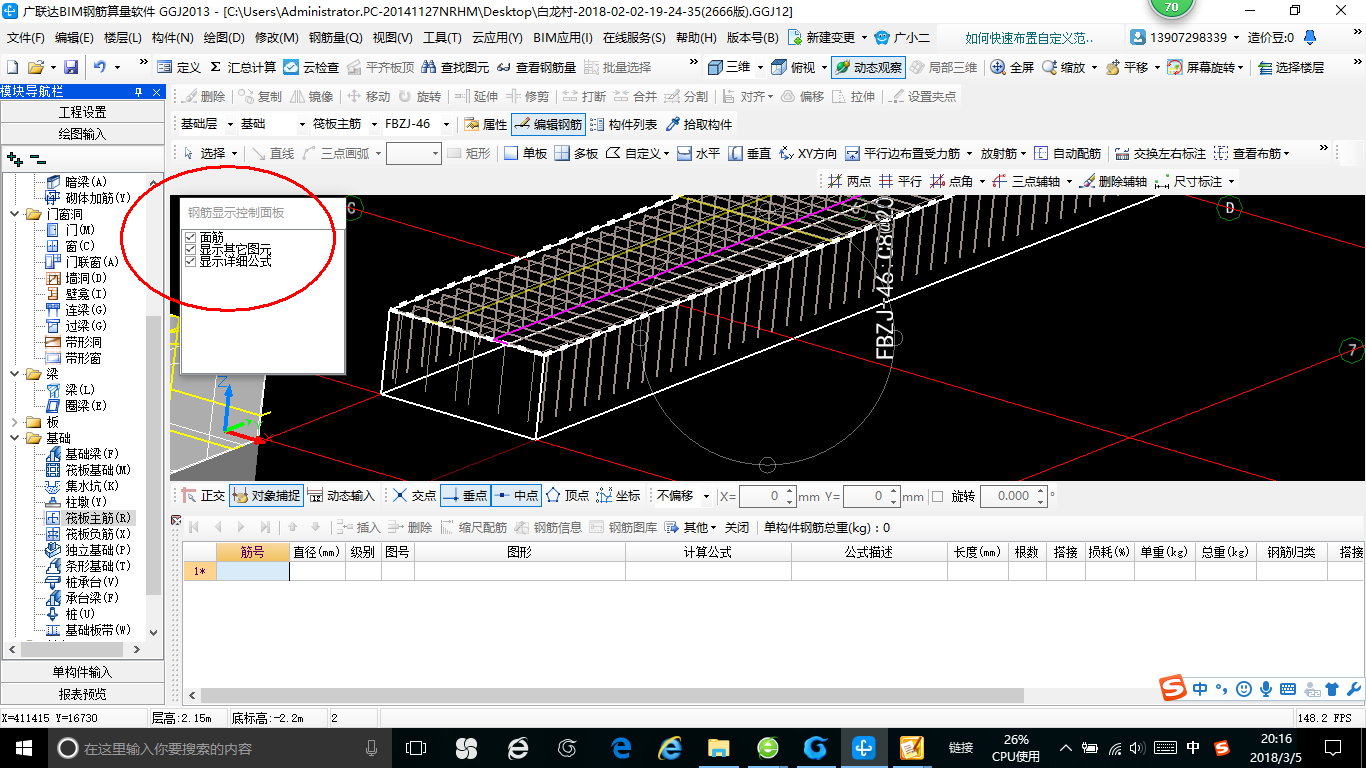Screen dimensions: 1366x768
Task: Select the 平移 pan tool
Action: pyautogui.click(x=1127, y=67)
